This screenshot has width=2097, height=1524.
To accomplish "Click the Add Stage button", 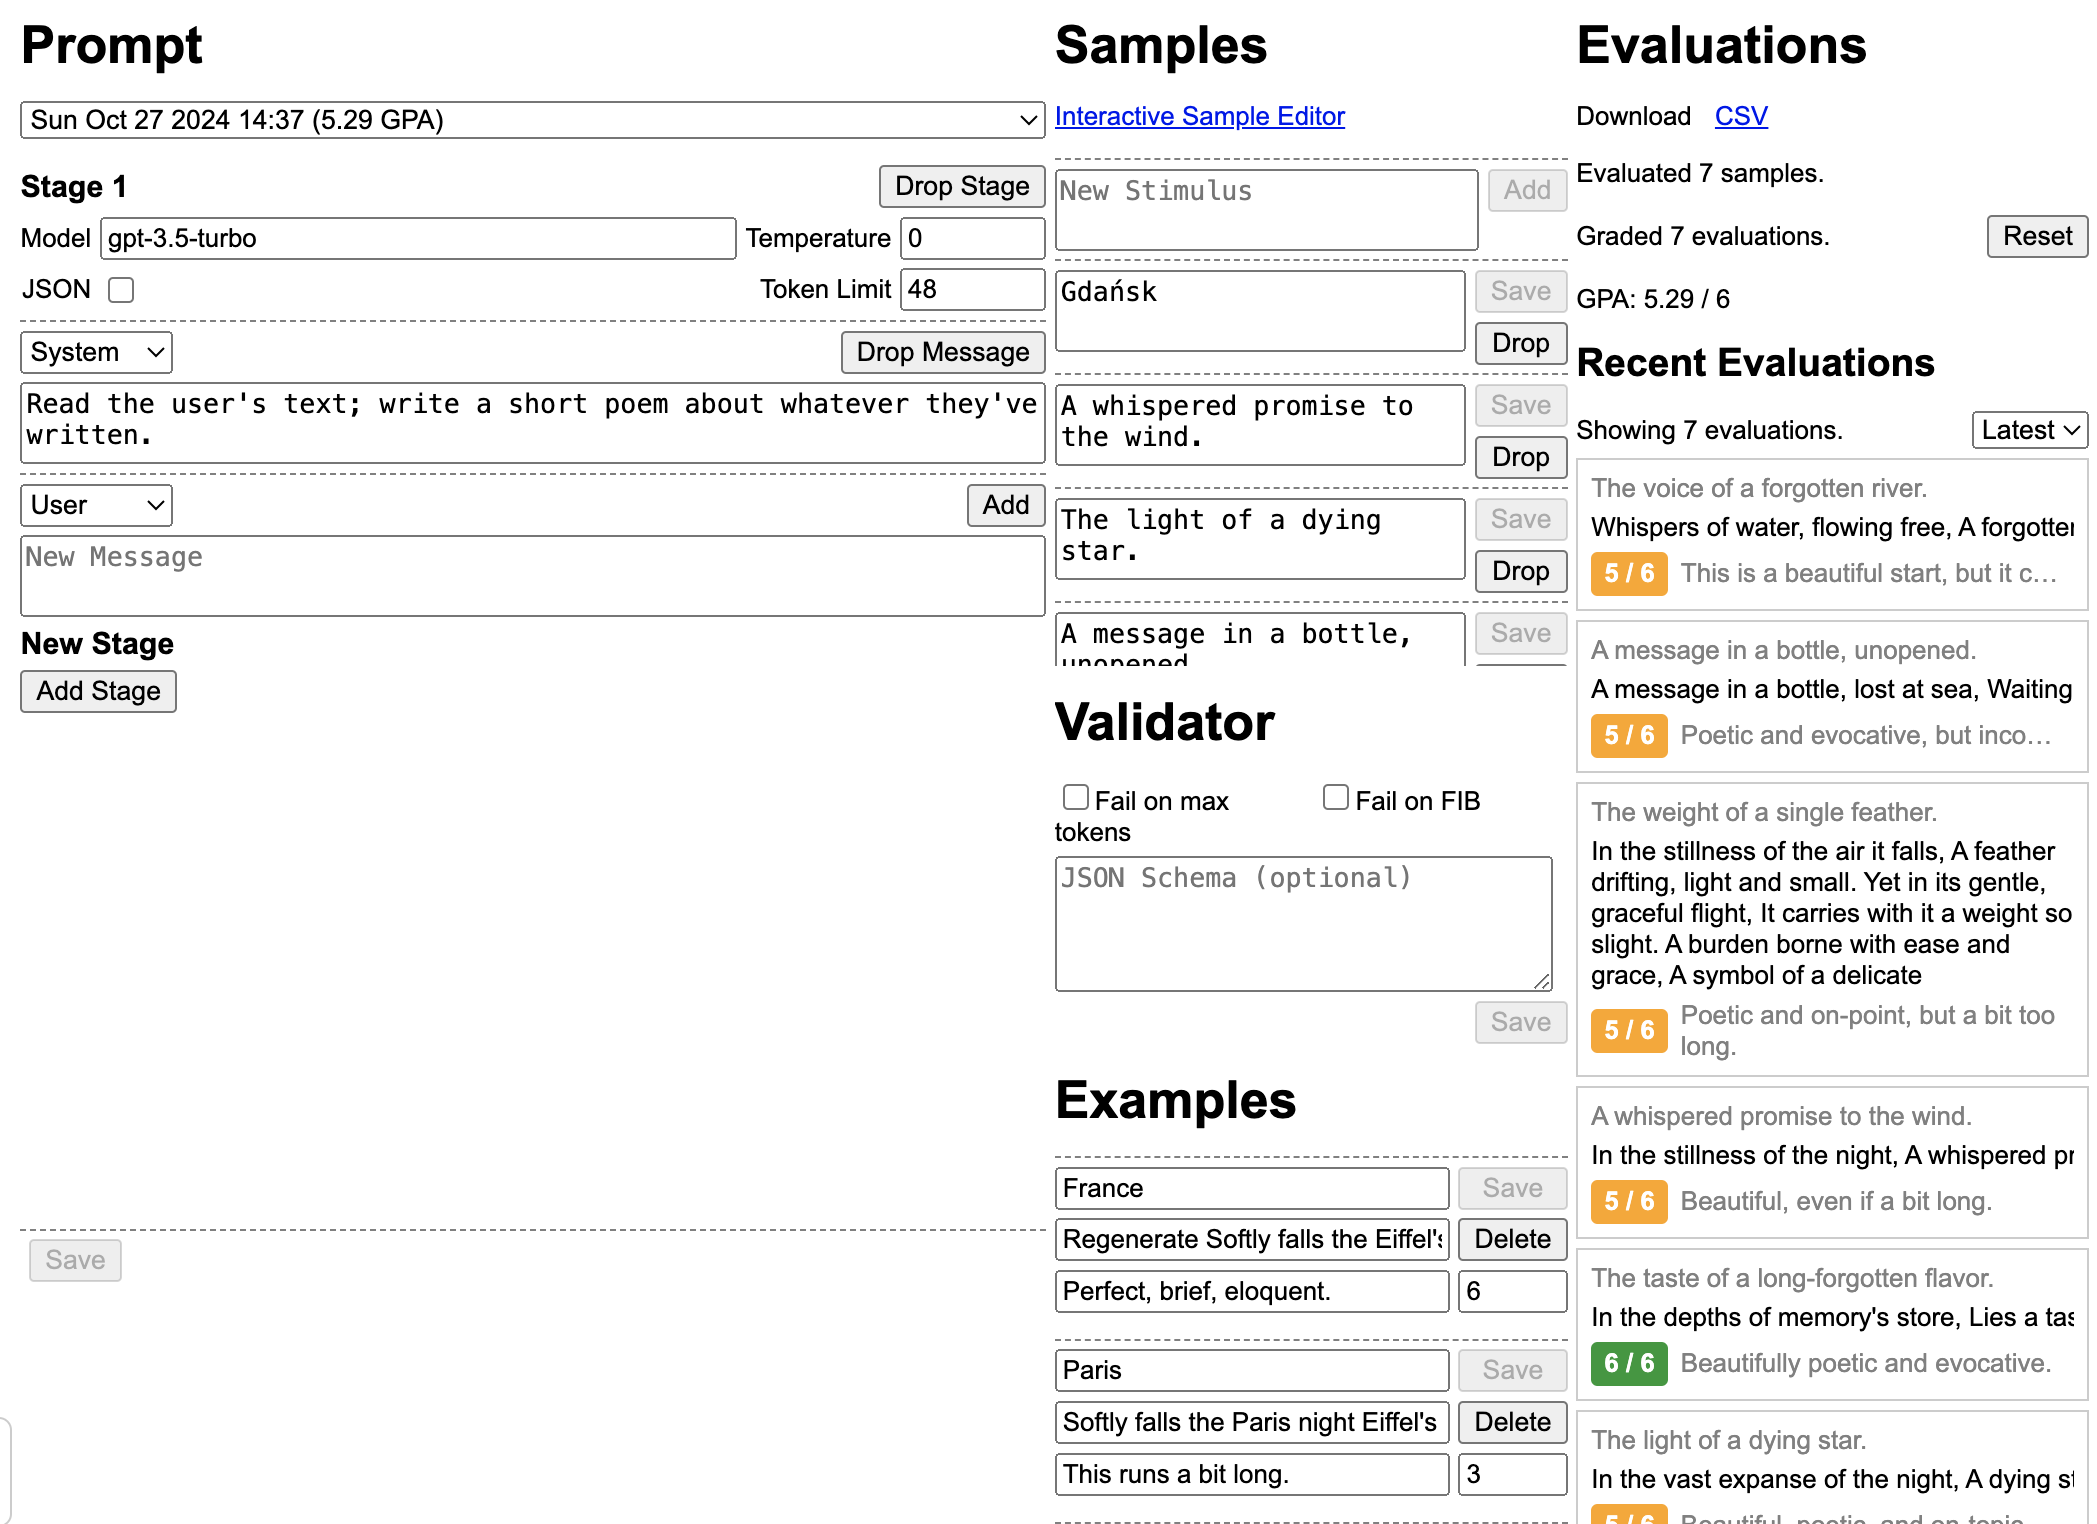I will pyautogui.click(x=98, y=691).
